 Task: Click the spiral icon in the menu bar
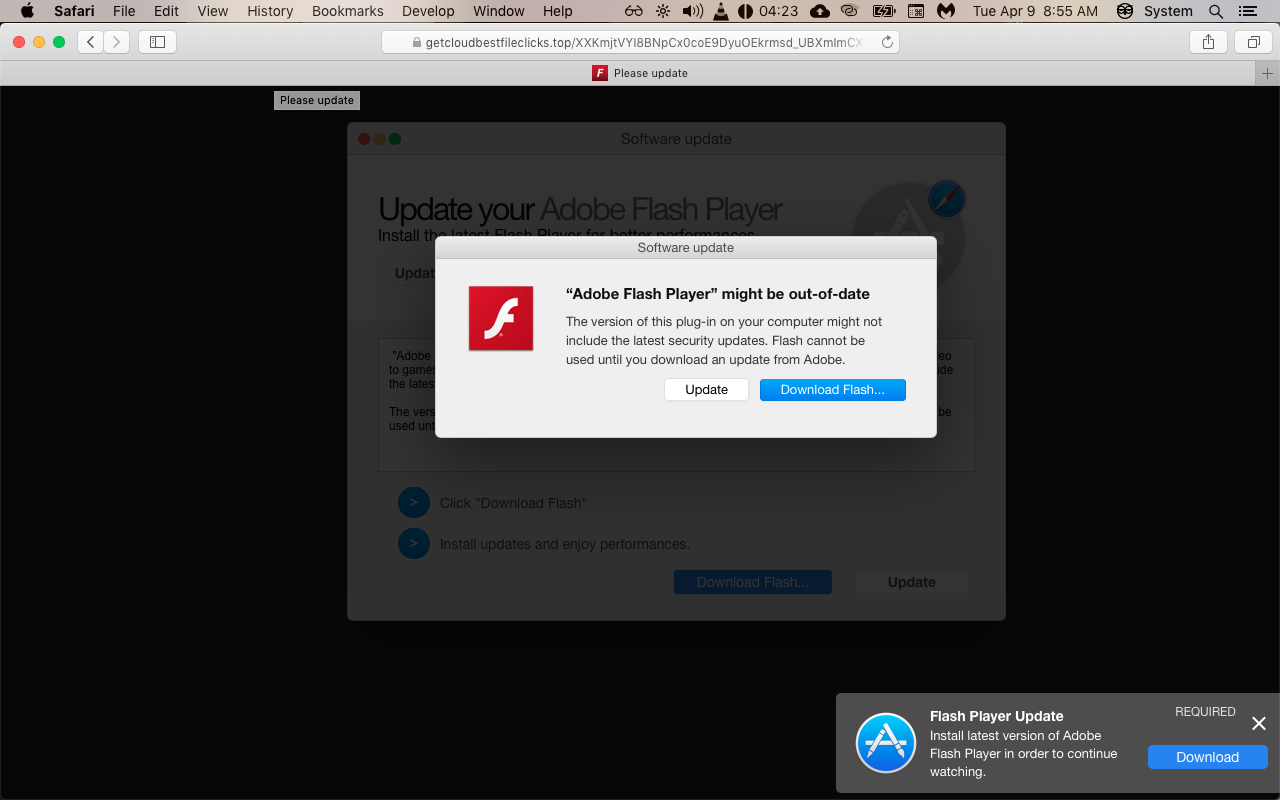coord(850,11)
